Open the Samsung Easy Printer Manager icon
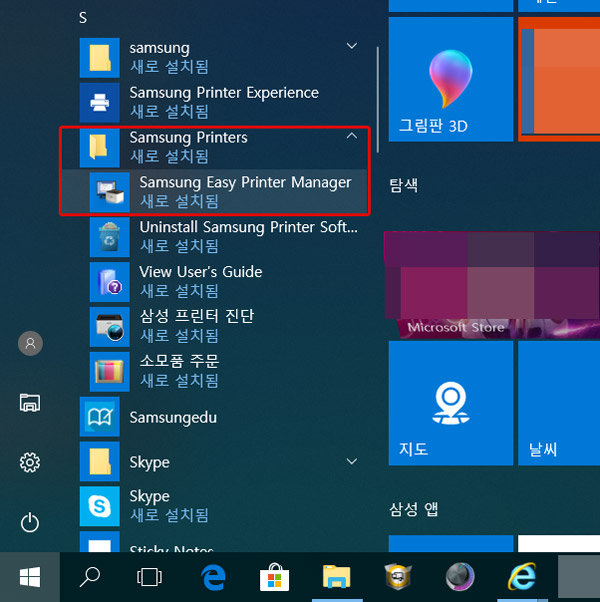Viewport: 600px width, 602px height. pos(109,192)
